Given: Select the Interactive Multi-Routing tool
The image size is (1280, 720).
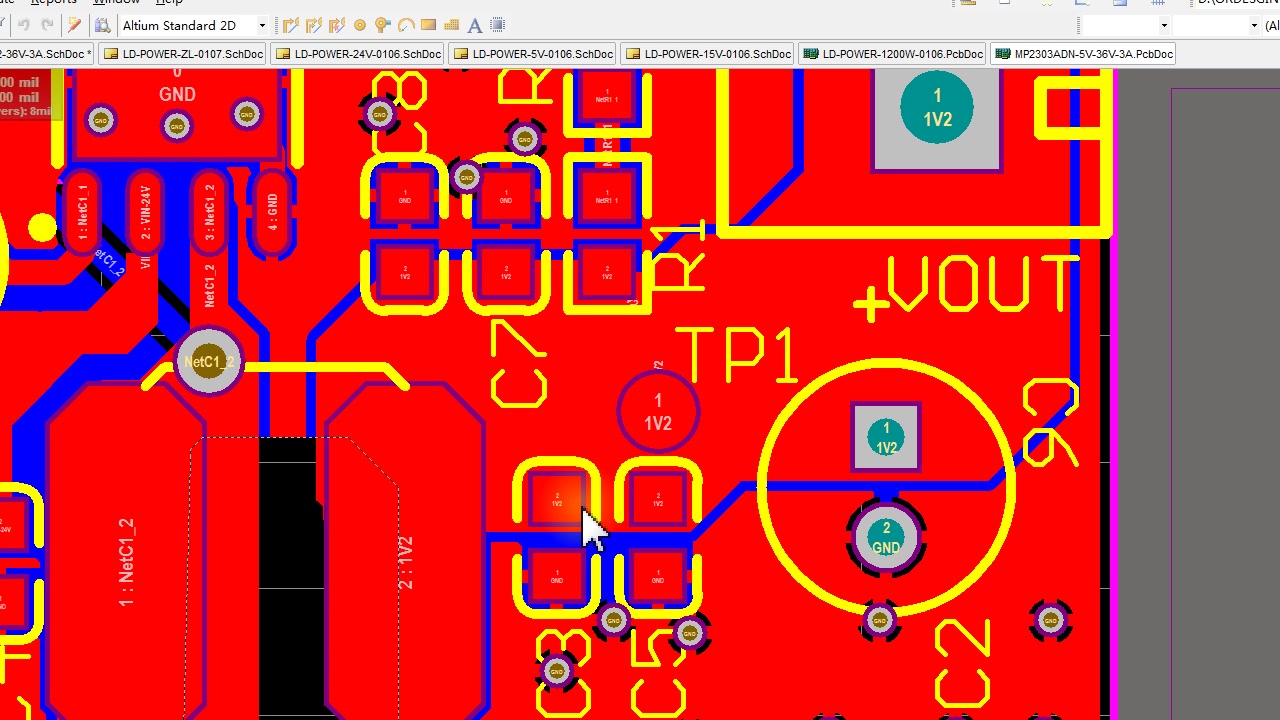Looking at the screenshot, I should pyautogui.click(x=314, y=25).
